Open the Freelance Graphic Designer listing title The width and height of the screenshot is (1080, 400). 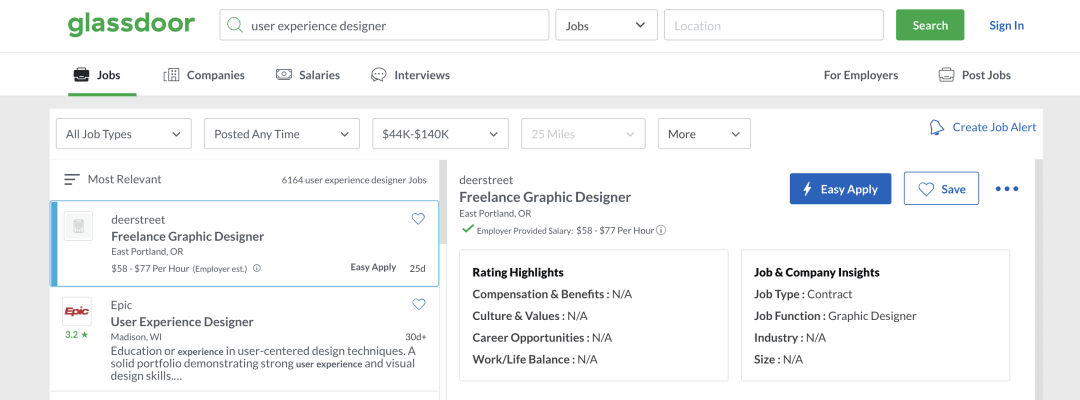tap(187, 236)
